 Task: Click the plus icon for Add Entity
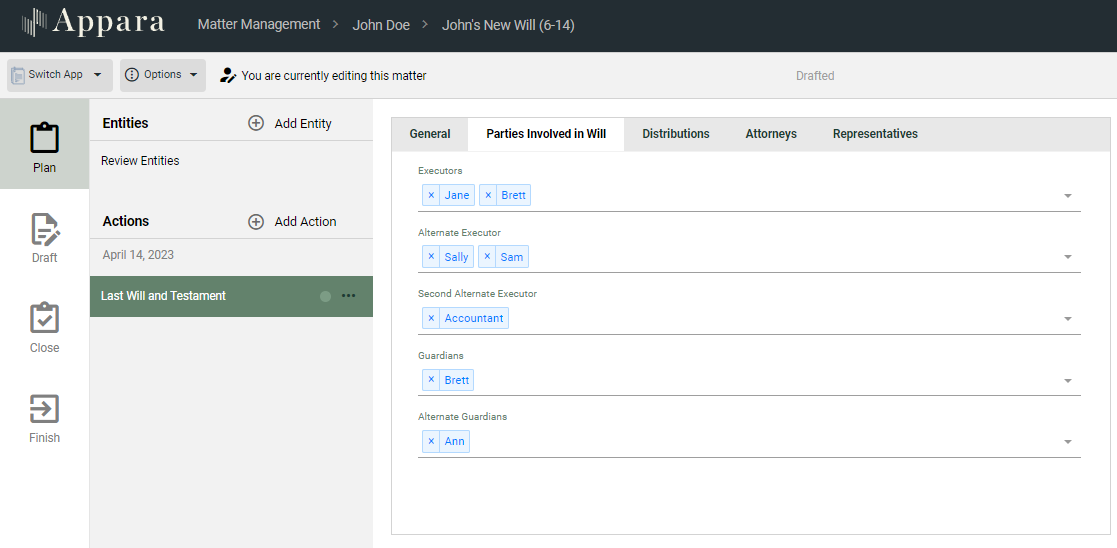point(256,123)
